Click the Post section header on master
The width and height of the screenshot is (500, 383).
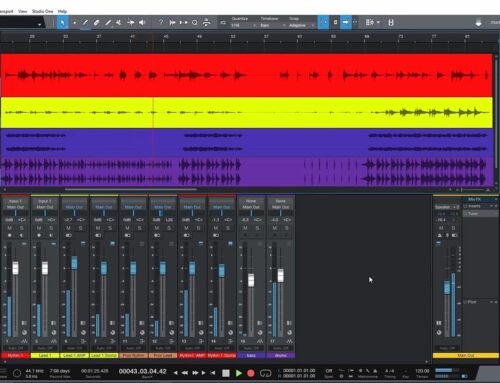[480, 302]
